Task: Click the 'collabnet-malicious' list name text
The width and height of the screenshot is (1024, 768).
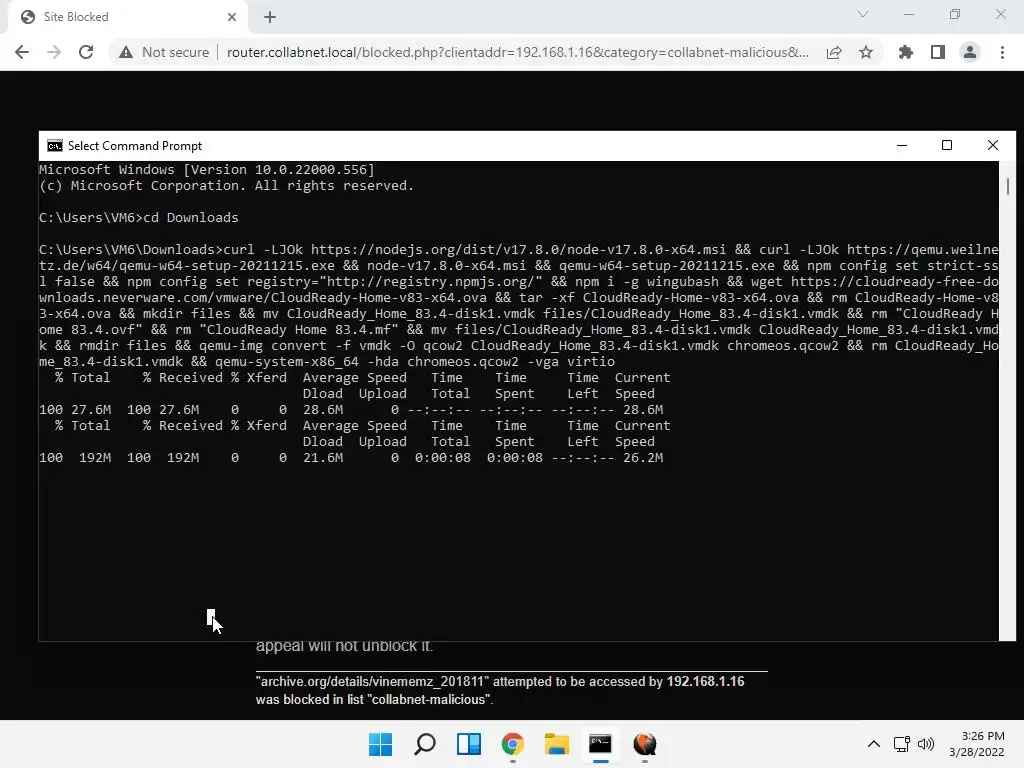Action: pos(430,699)
